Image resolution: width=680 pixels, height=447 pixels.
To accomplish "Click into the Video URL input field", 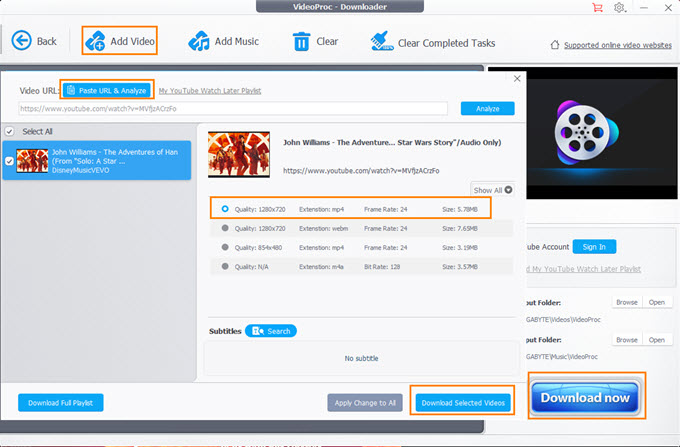I will click(x=233, y=108).
